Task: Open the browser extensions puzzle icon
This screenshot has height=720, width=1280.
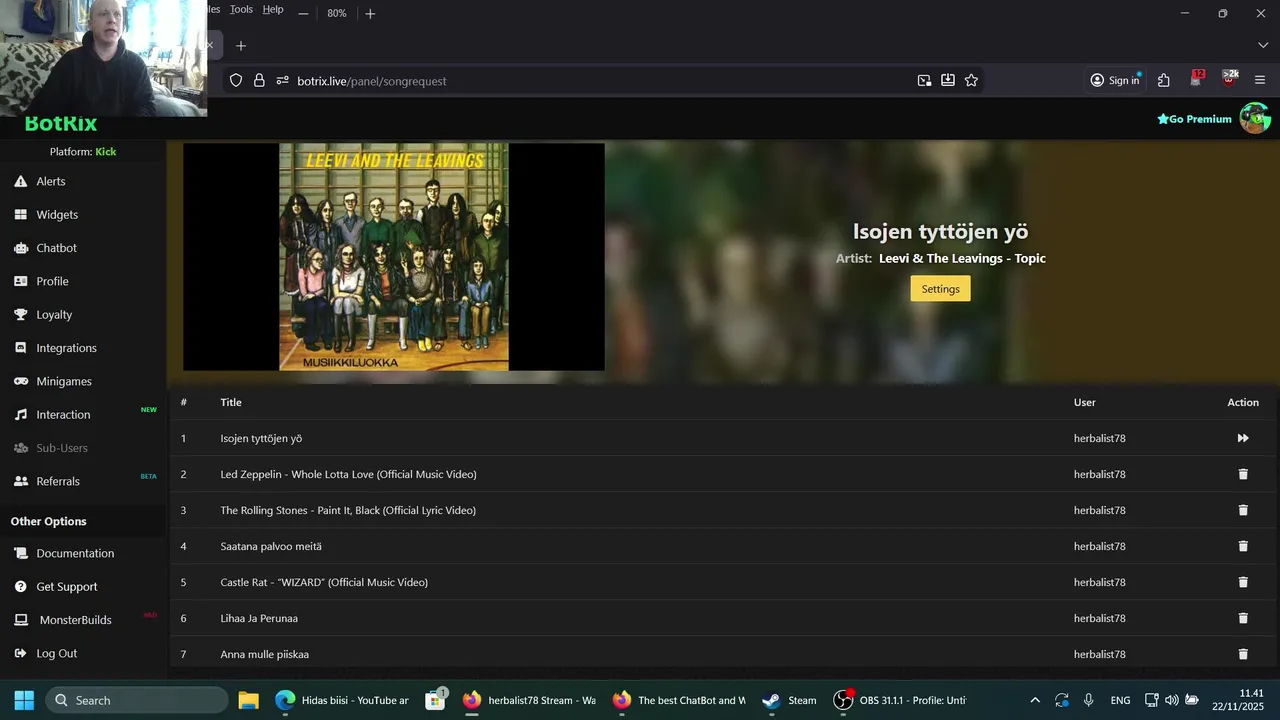Action: [1163, 80]
